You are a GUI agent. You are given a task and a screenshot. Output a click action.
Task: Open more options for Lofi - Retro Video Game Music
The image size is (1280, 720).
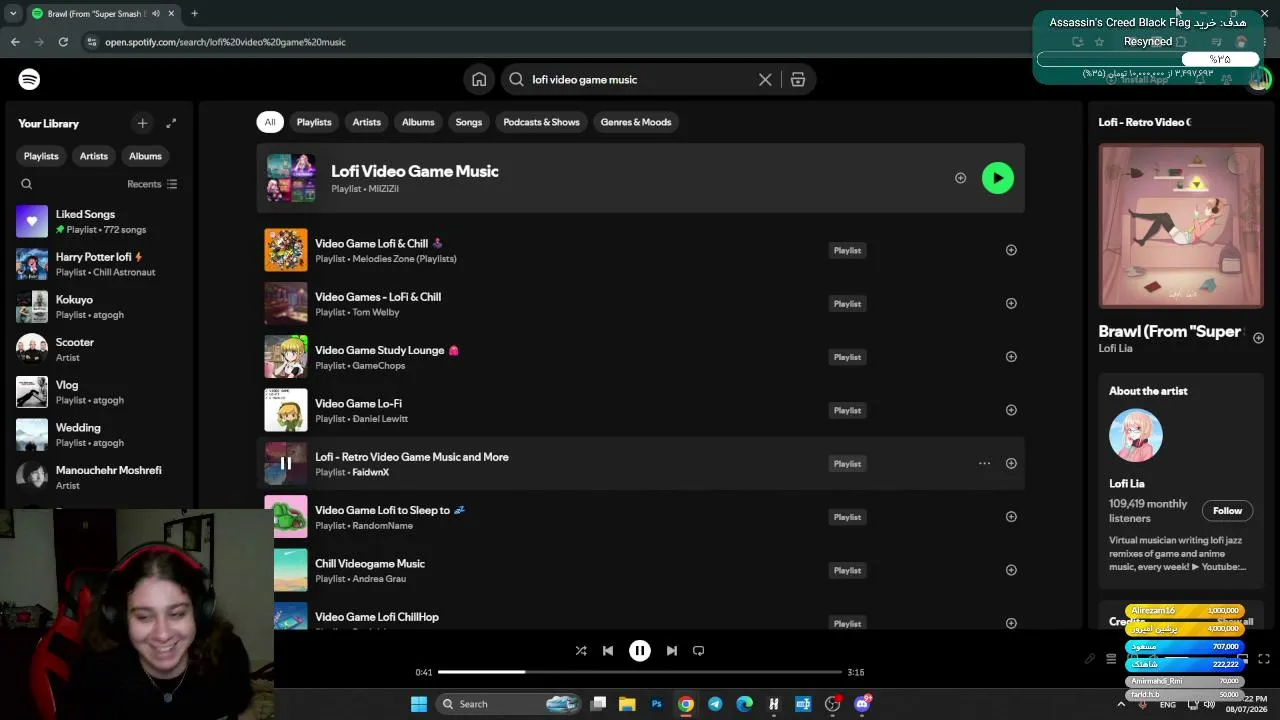(984, 463)
